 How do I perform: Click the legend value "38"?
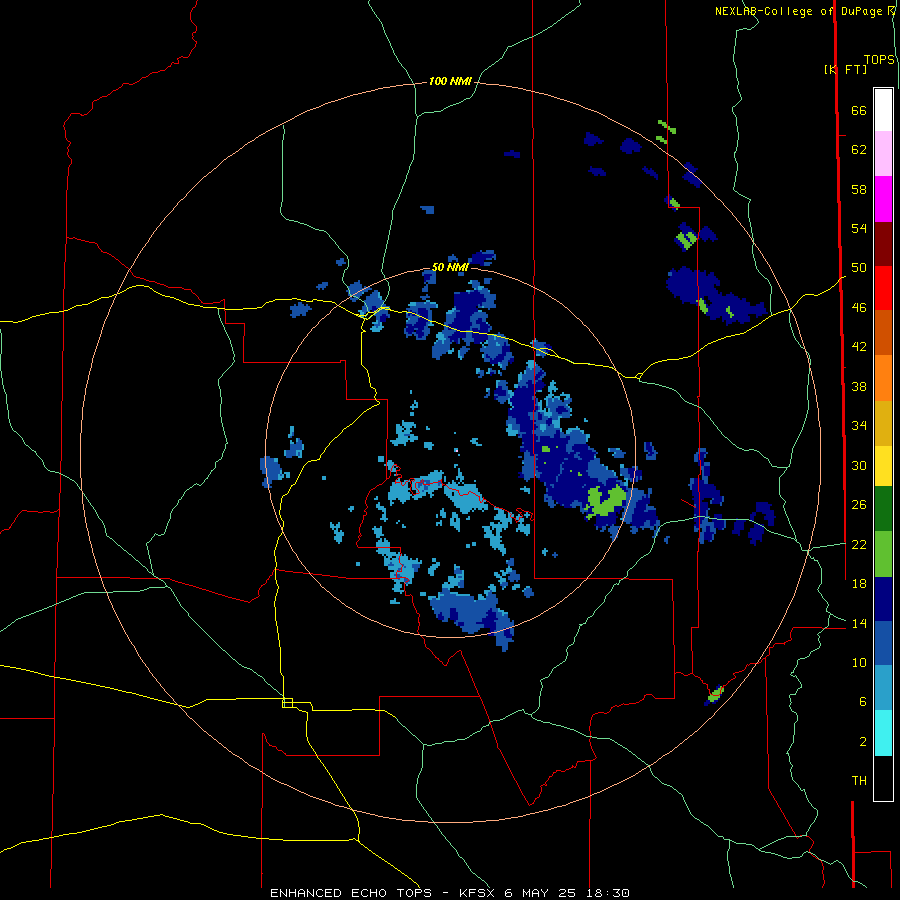click(859, 387)
